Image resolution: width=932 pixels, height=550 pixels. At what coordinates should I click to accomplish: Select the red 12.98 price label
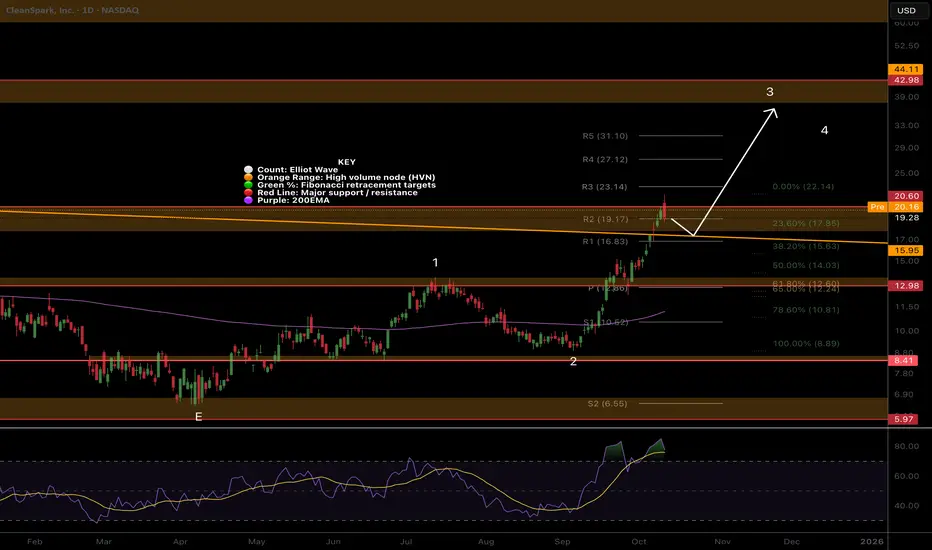pyautogui.click(x=906, y=286)
